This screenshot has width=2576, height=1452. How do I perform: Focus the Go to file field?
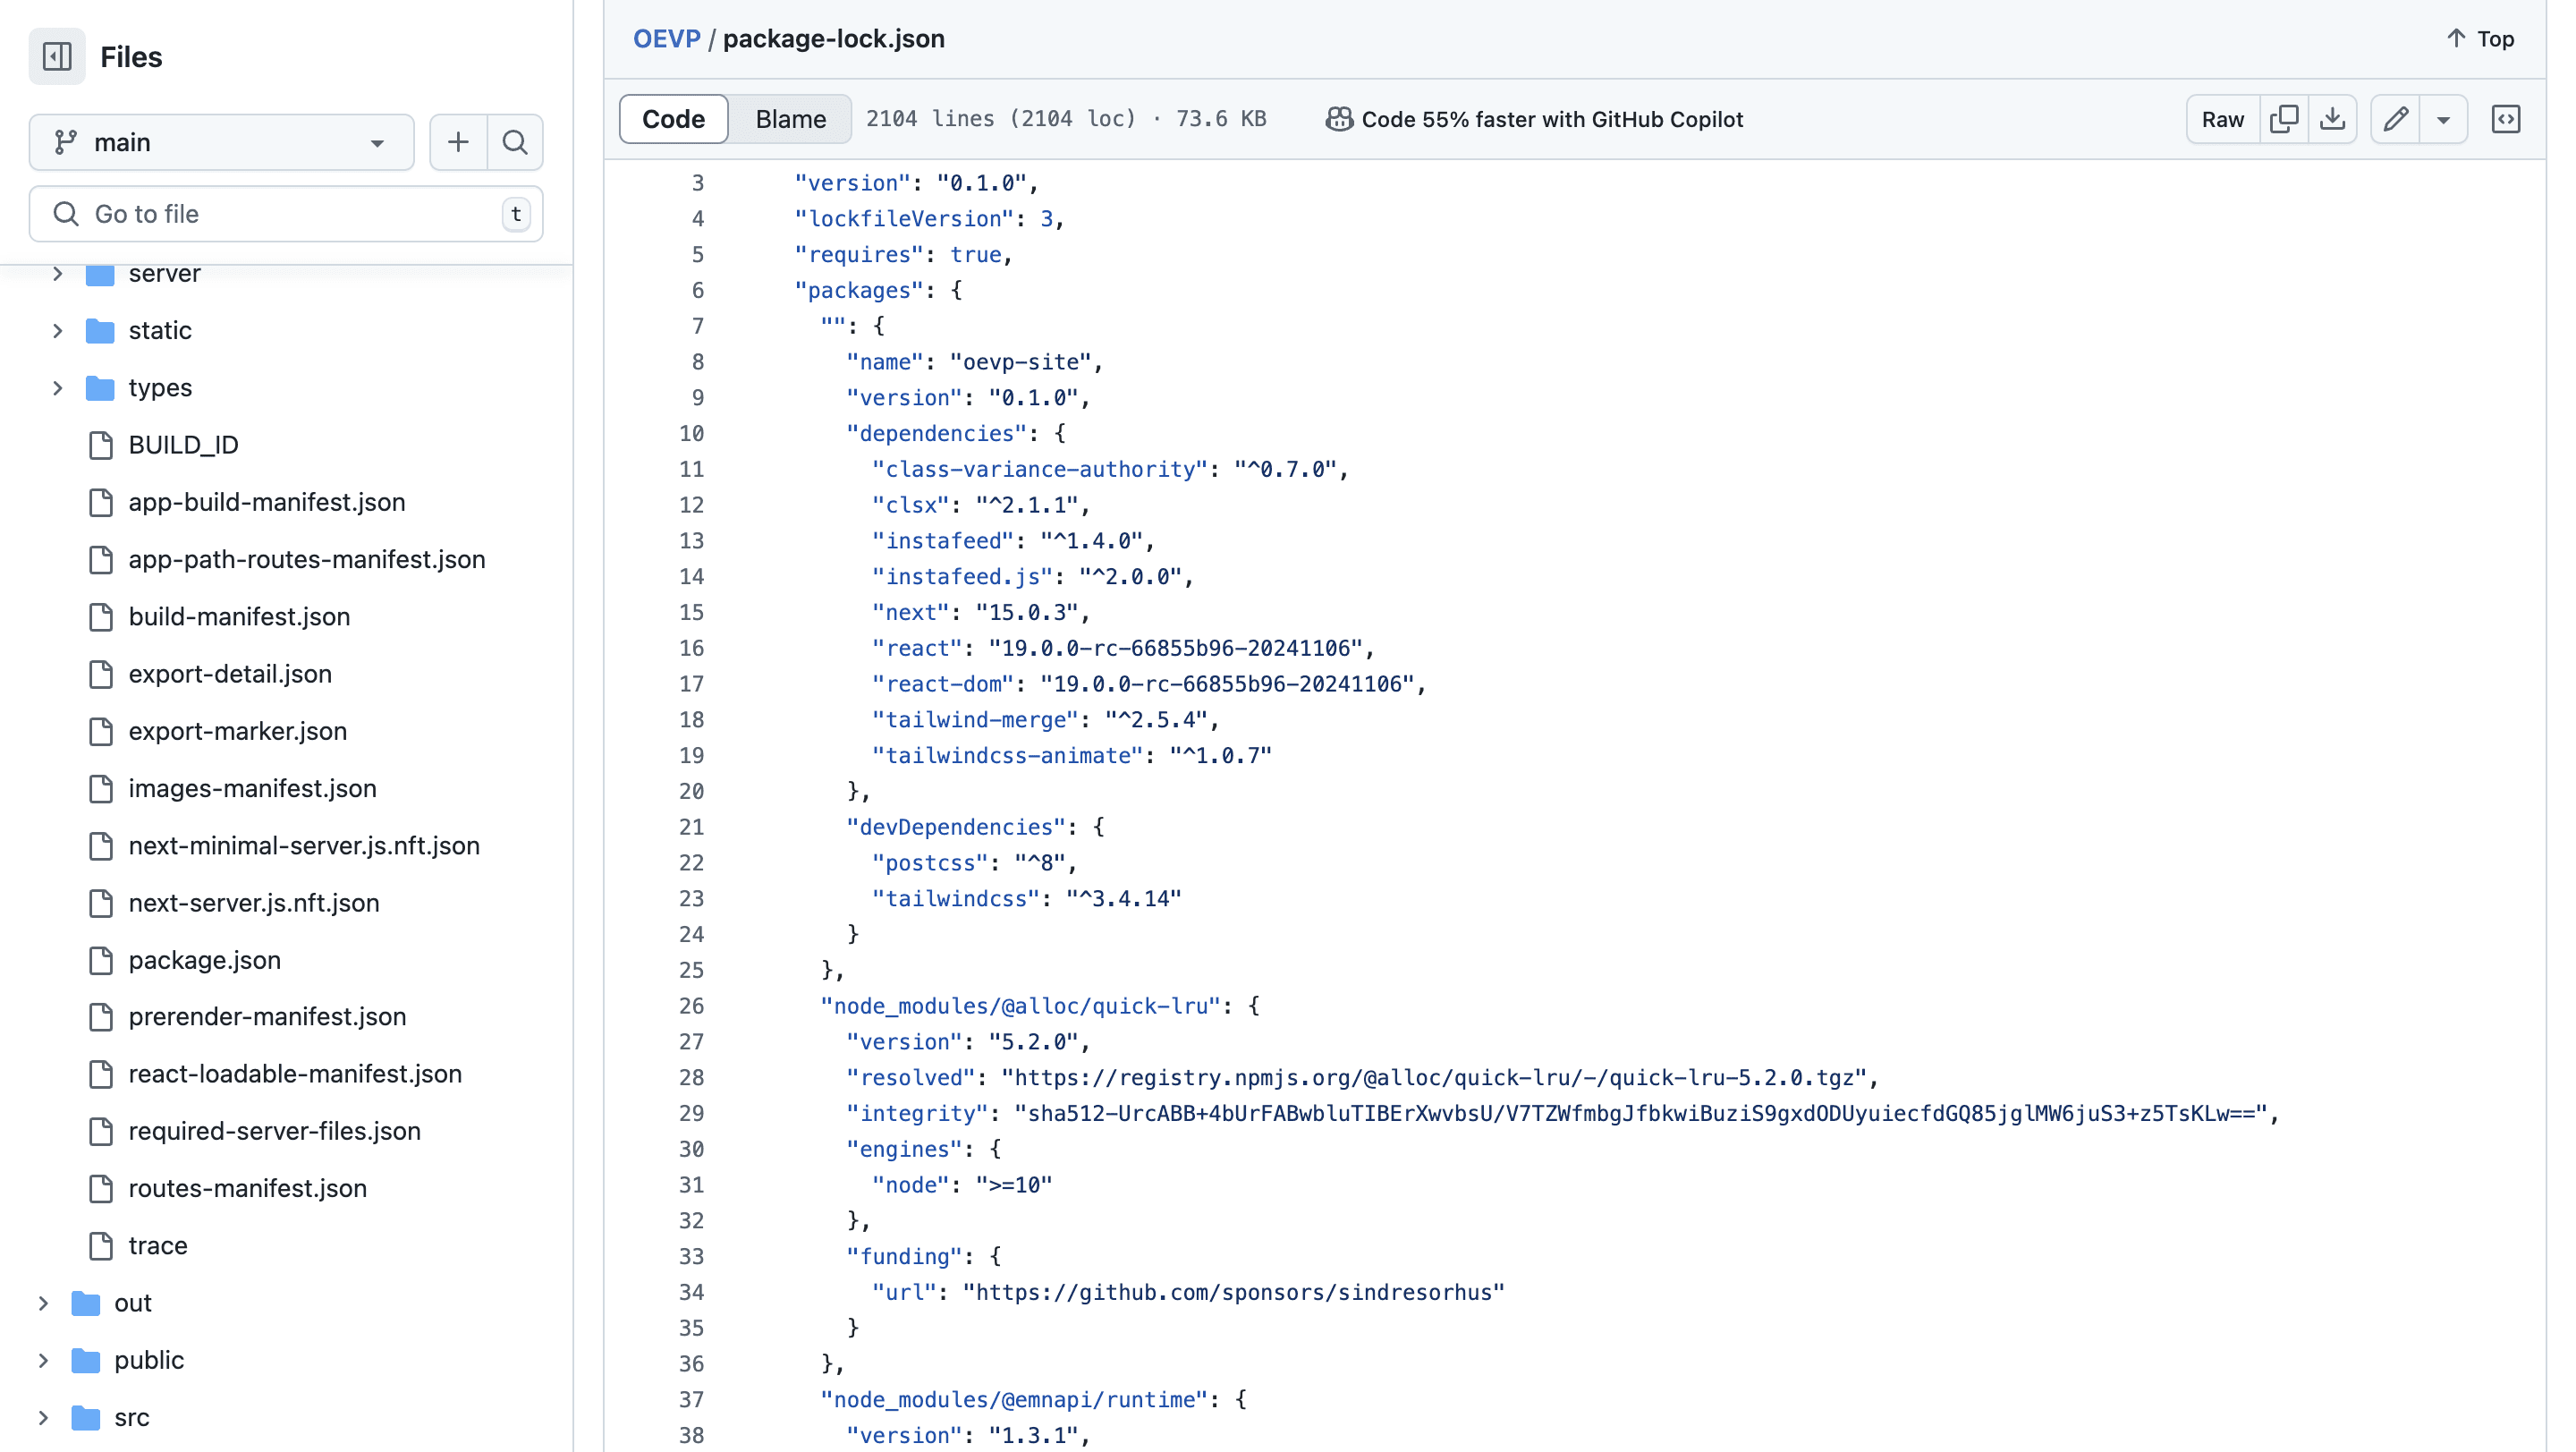point(285,214)
